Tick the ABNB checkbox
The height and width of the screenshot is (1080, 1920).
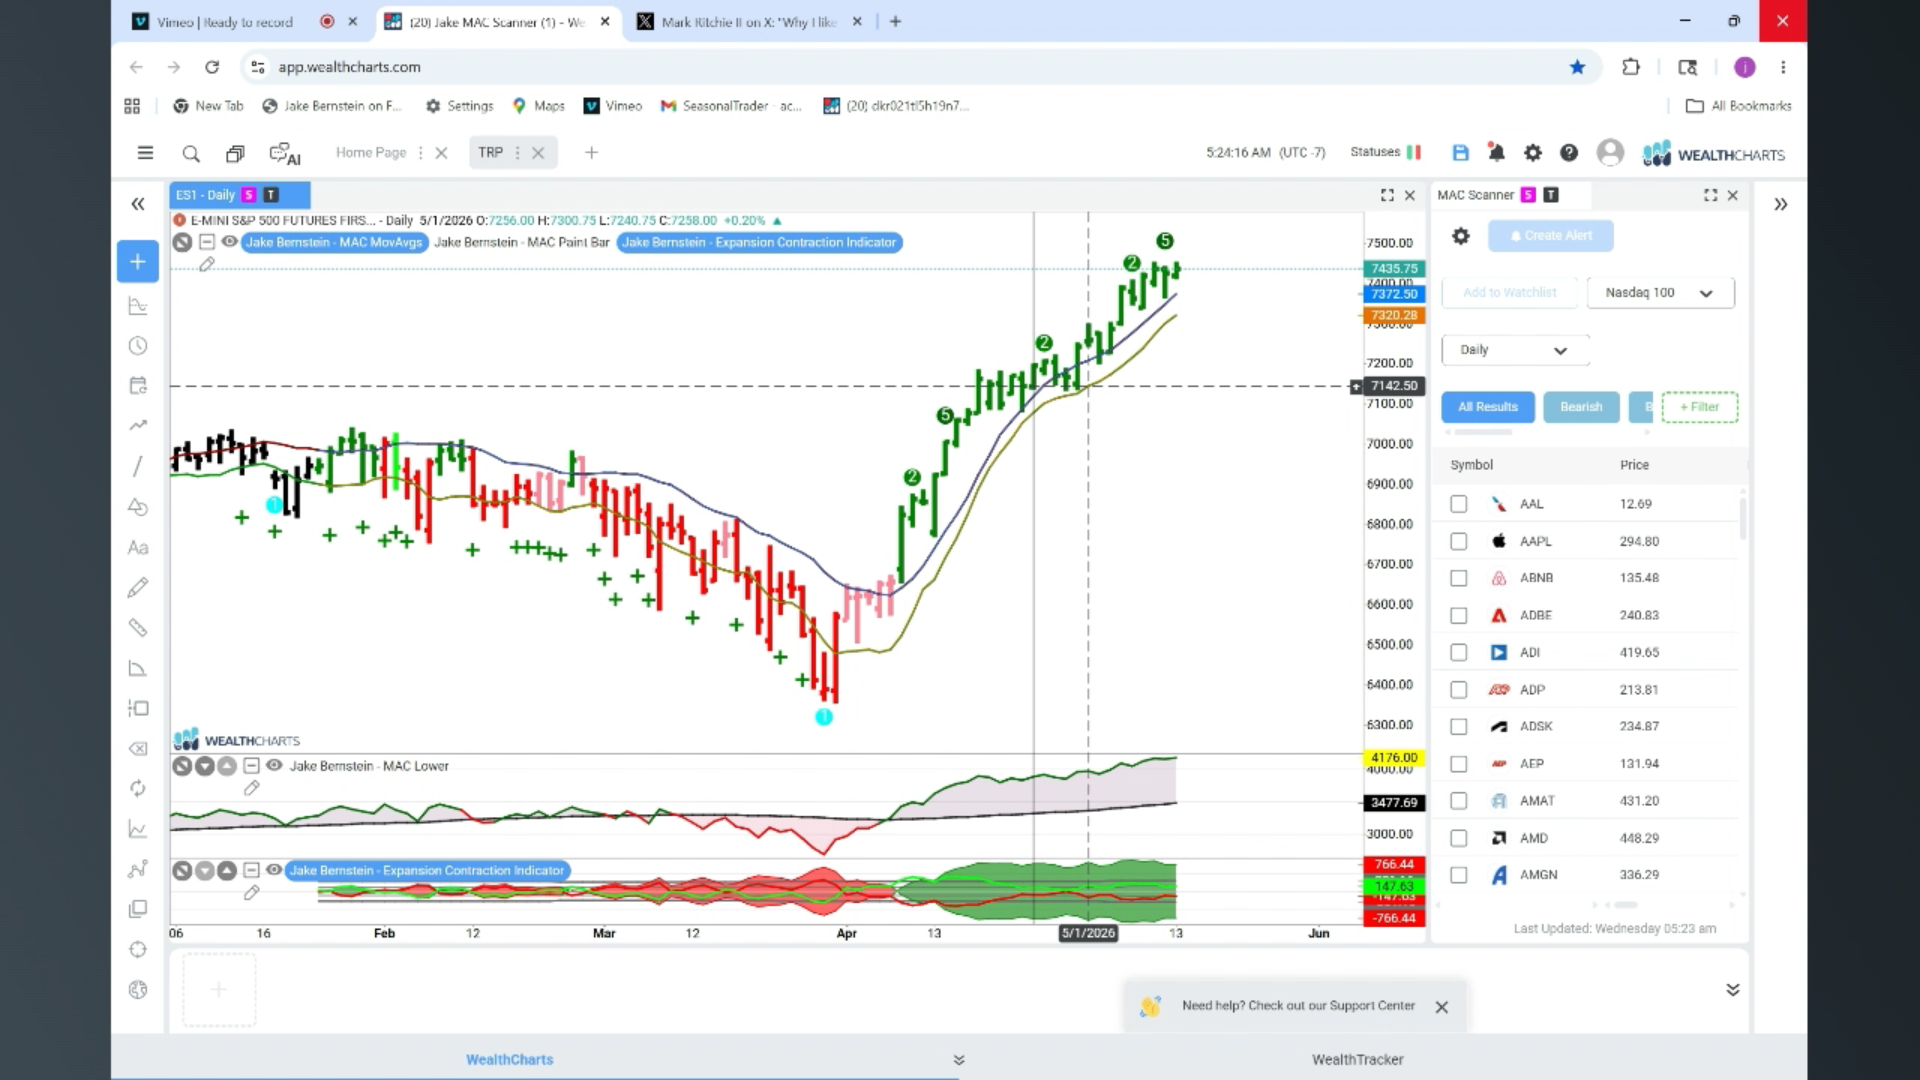(x=1459, y=578)
